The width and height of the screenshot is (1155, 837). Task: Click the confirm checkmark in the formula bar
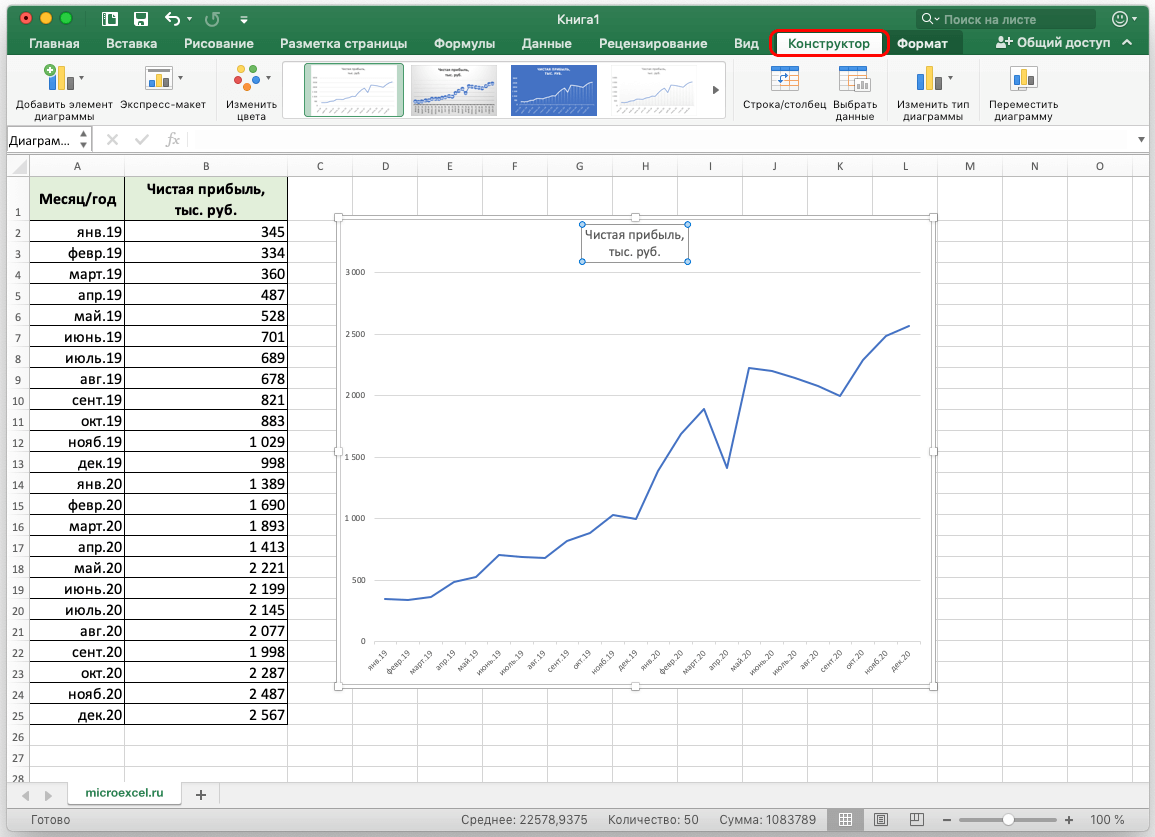pyautogui.click(x=142, y=139)
